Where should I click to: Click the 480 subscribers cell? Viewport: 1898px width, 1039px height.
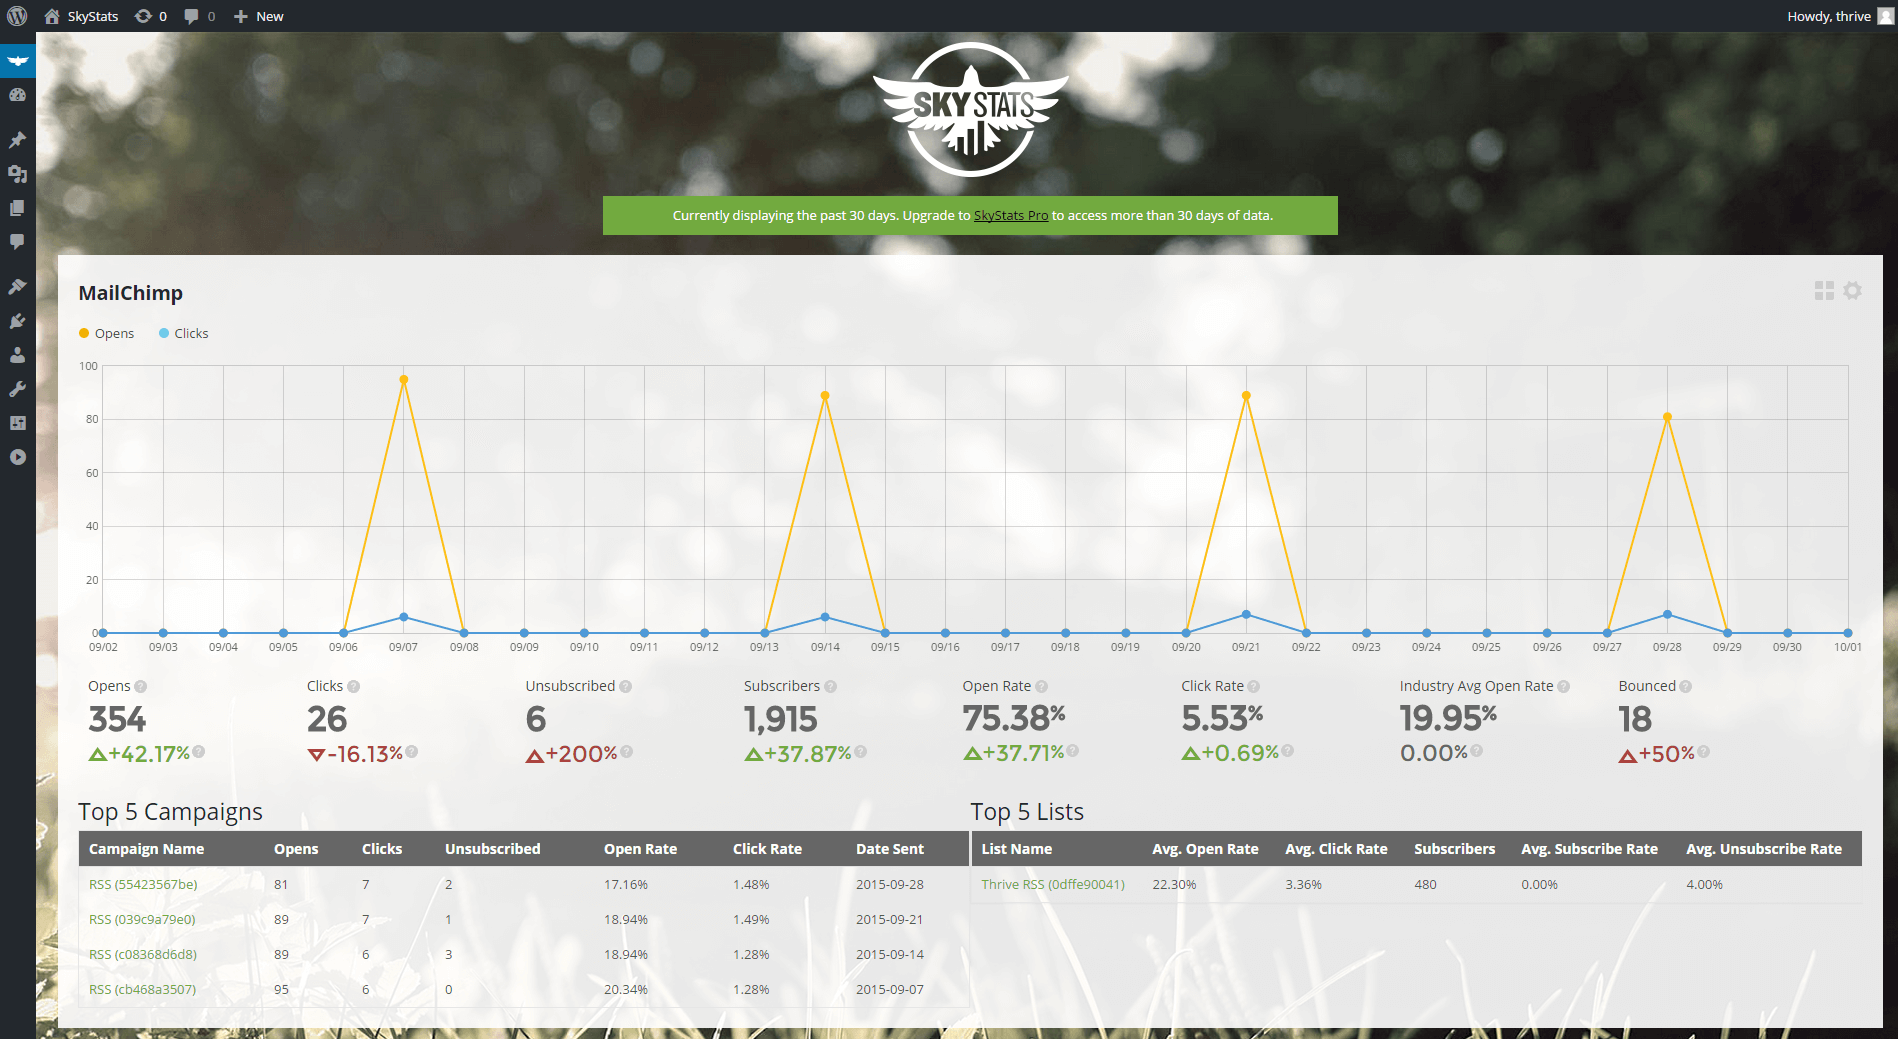click(1425, 885)
